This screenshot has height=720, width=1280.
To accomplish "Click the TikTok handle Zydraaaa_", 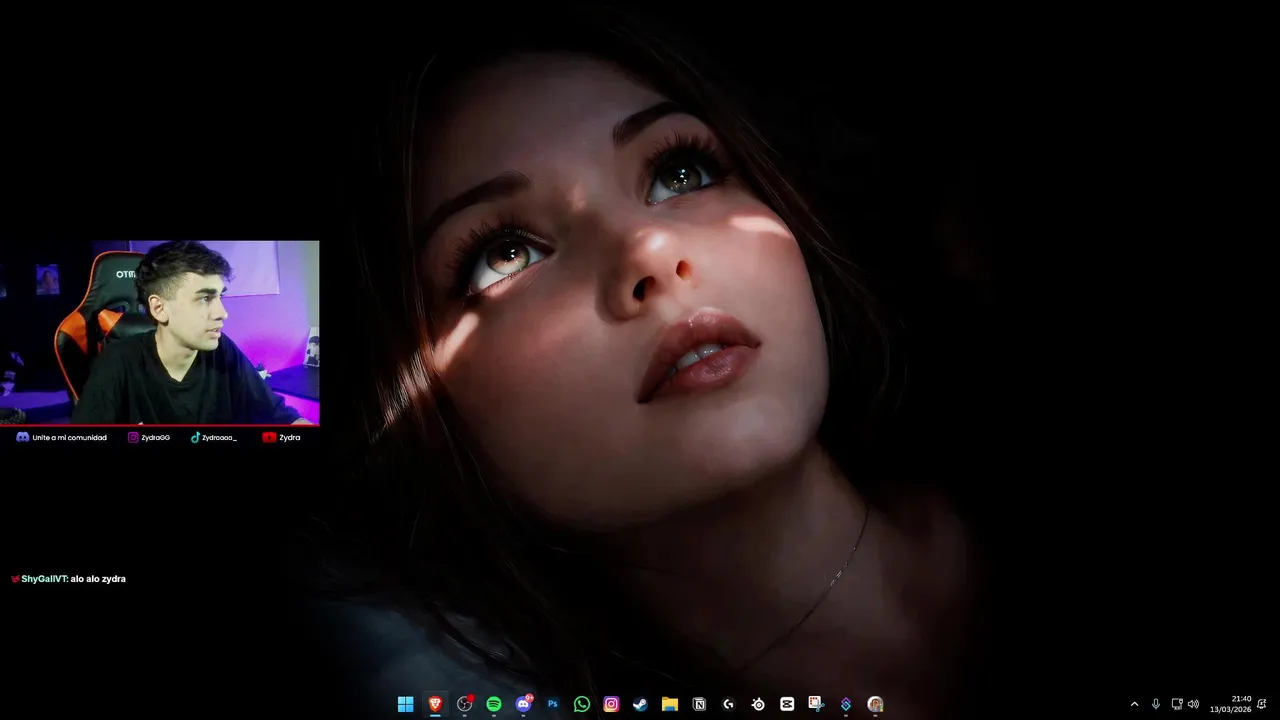I will (219, 437).
